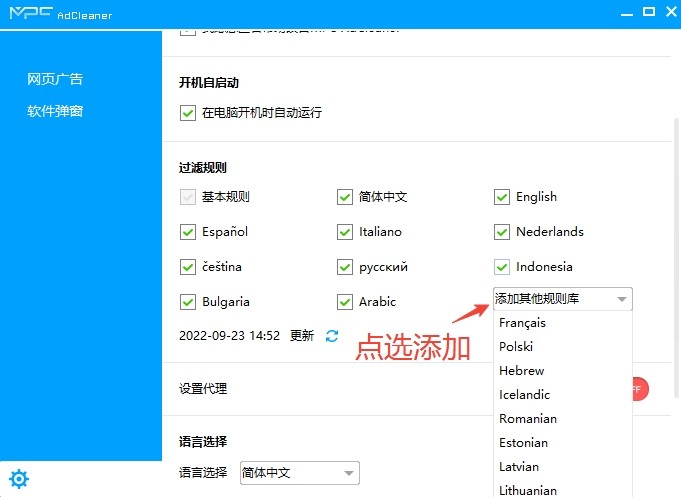Viewport: 681px width, 497px height.
Task: Uncheck 在电脑开机时自动运行 checkbox
Action: point(188,113)
